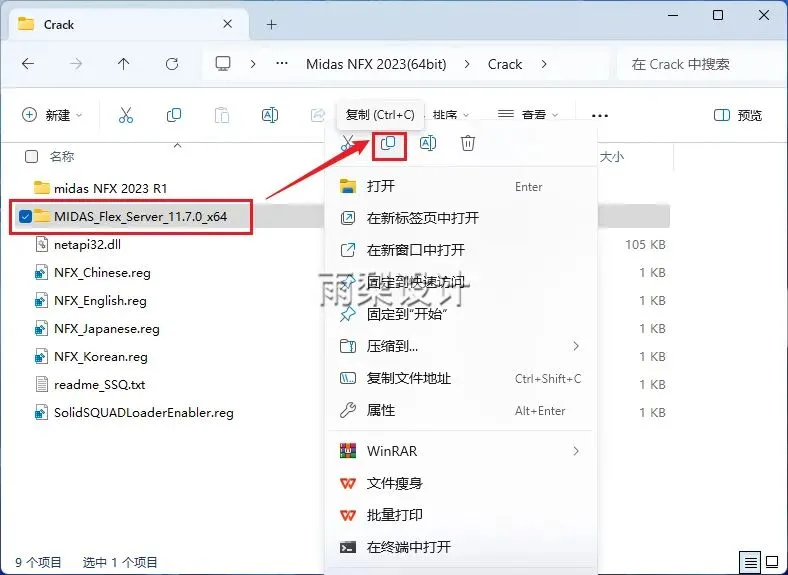The image size is (788, 575).
Task: Go back with the left arrow button
Action: [28, 64]
